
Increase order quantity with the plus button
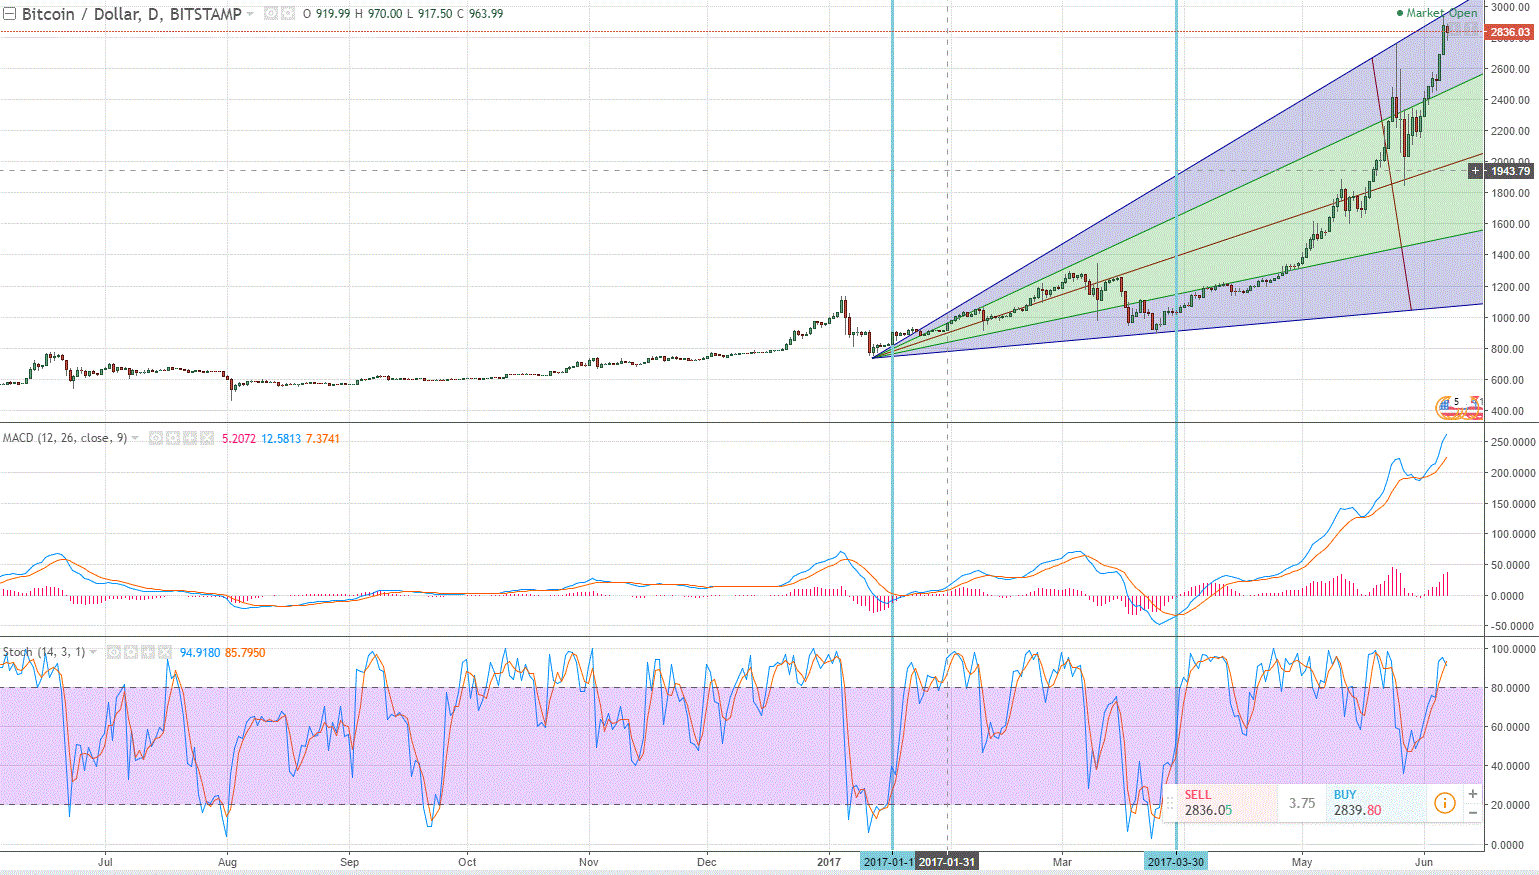tap(1472, 794)
